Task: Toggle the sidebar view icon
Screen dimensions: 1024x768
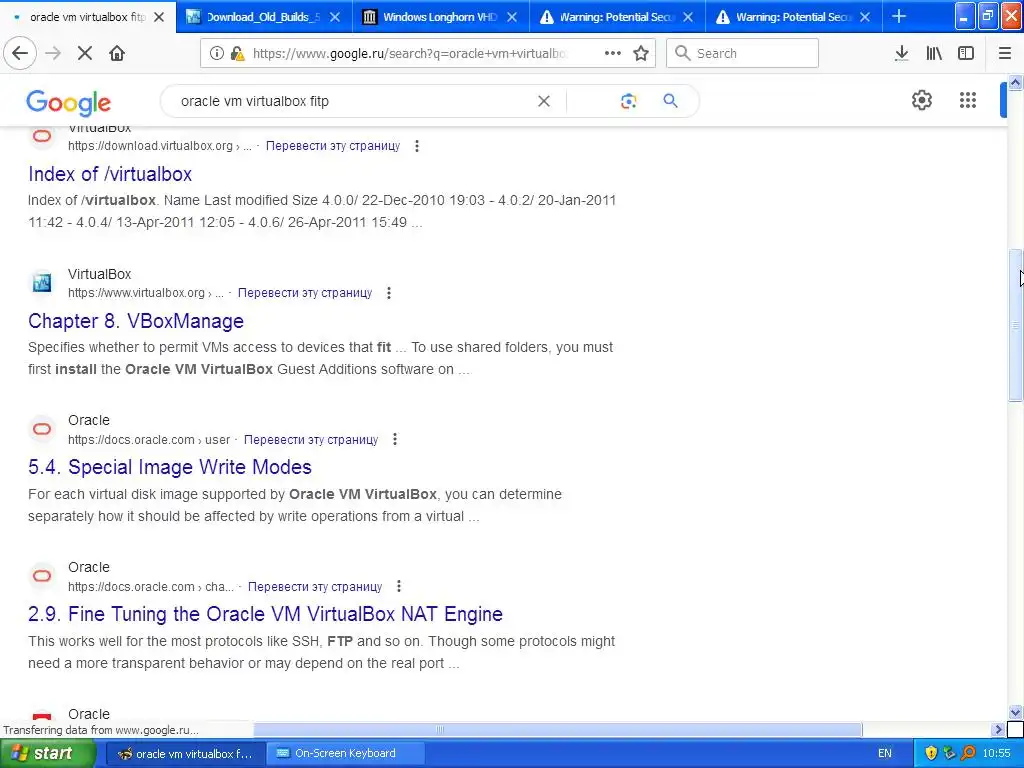Action: [966, 54]
